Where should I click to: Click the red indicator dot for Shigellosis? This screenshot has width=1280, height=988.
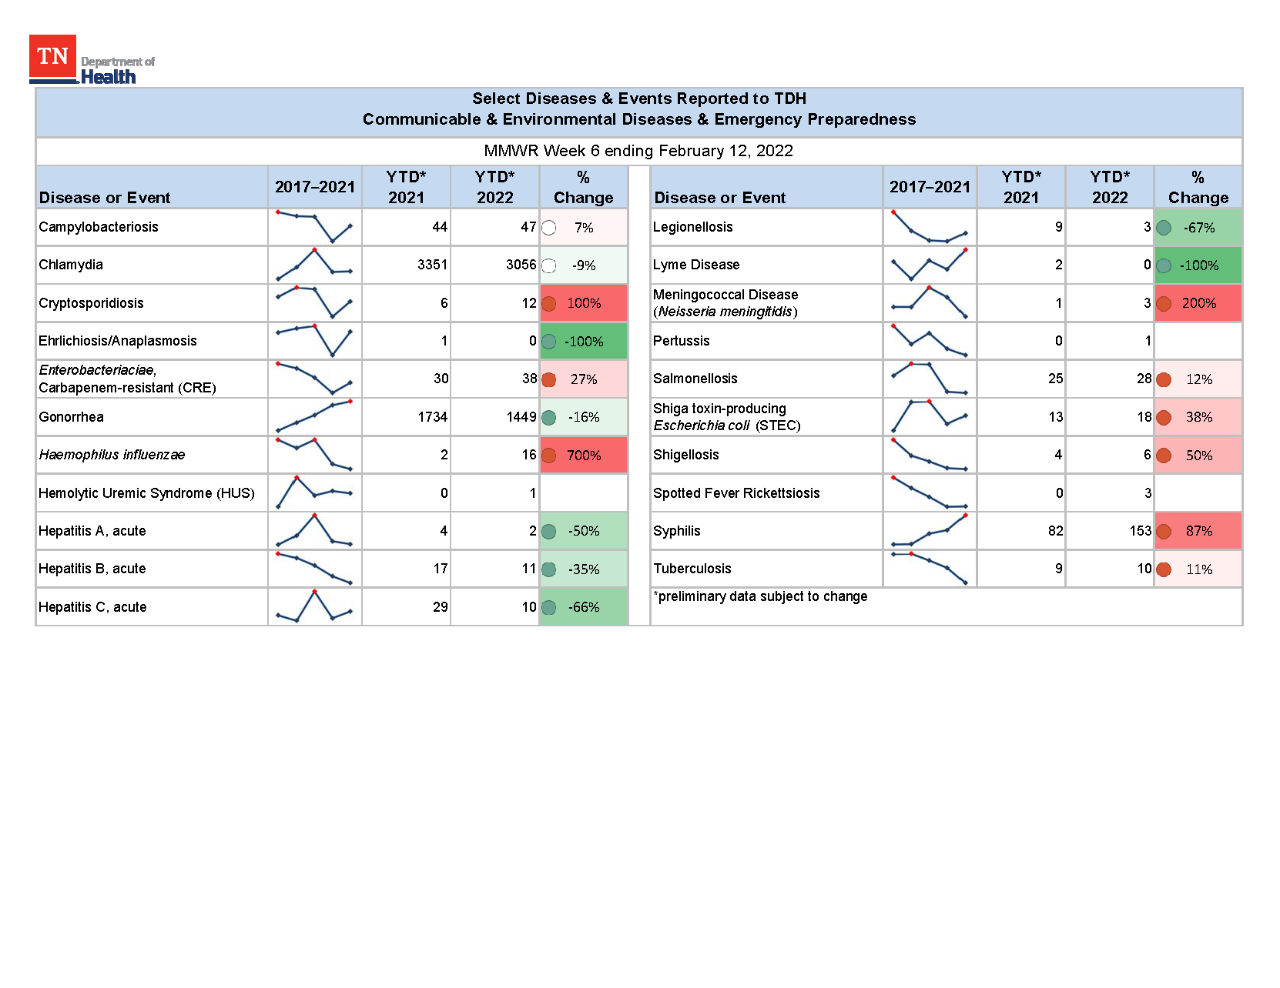(1164, 455)
